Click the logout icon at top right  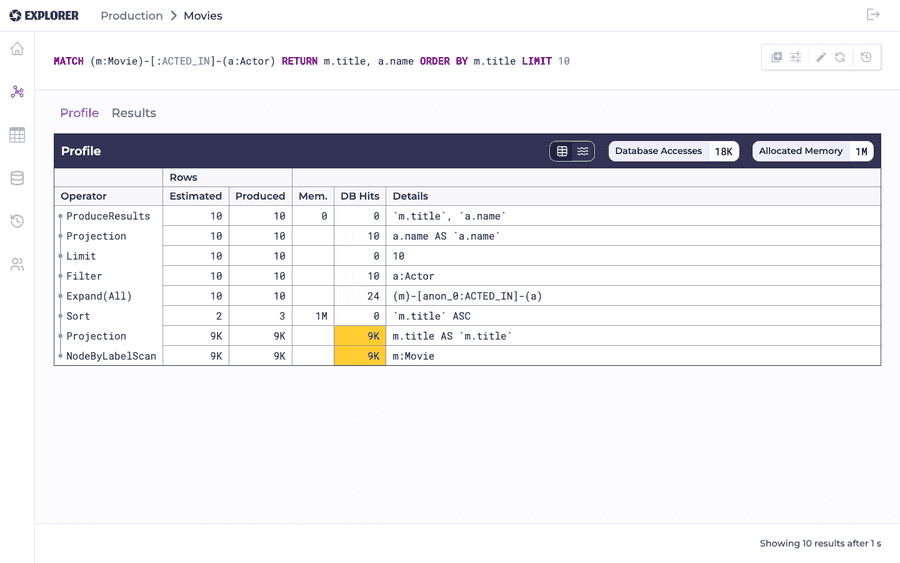pos(873,15)
